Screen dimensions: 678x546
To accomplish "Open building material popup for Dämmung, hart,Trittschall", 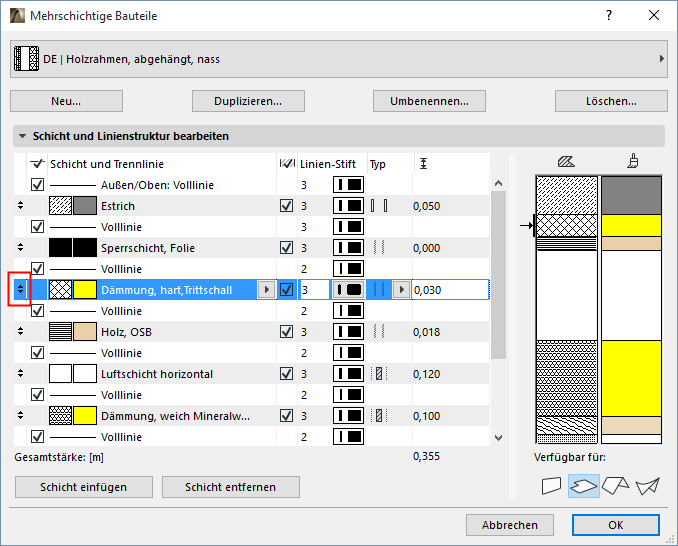I will [266, 290].
